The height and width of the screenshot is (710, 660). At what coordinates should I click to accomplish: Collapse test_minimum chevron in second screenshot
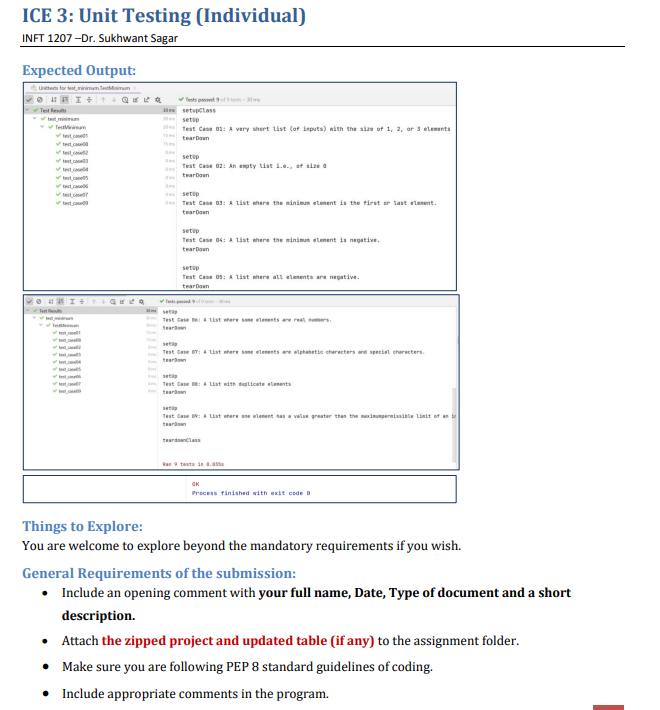[x=34, y=318]
